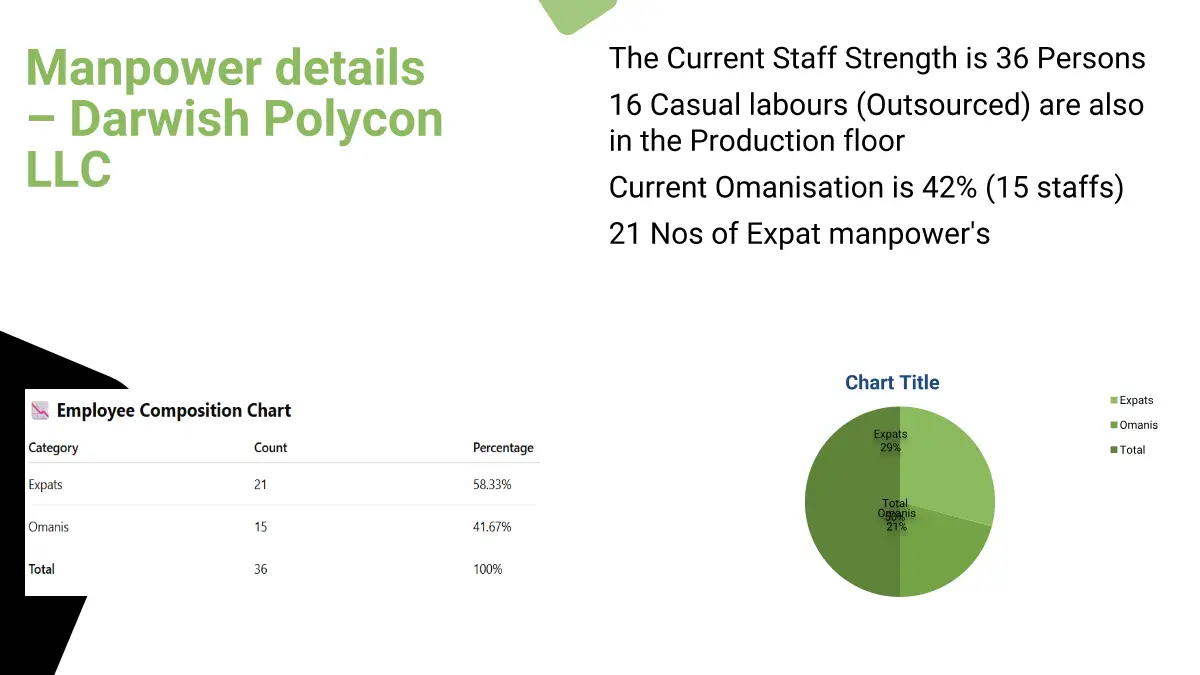Click the chart icon beside Employee Composition Chart
Screen dimensions: 1200x675
40,410
